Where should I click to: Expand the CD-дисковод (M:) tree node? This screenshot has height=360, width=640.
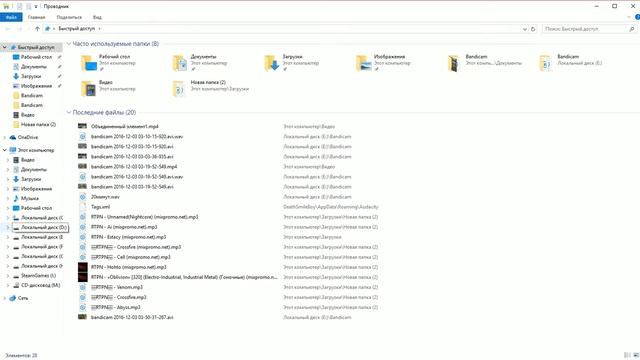click(8, 285)
